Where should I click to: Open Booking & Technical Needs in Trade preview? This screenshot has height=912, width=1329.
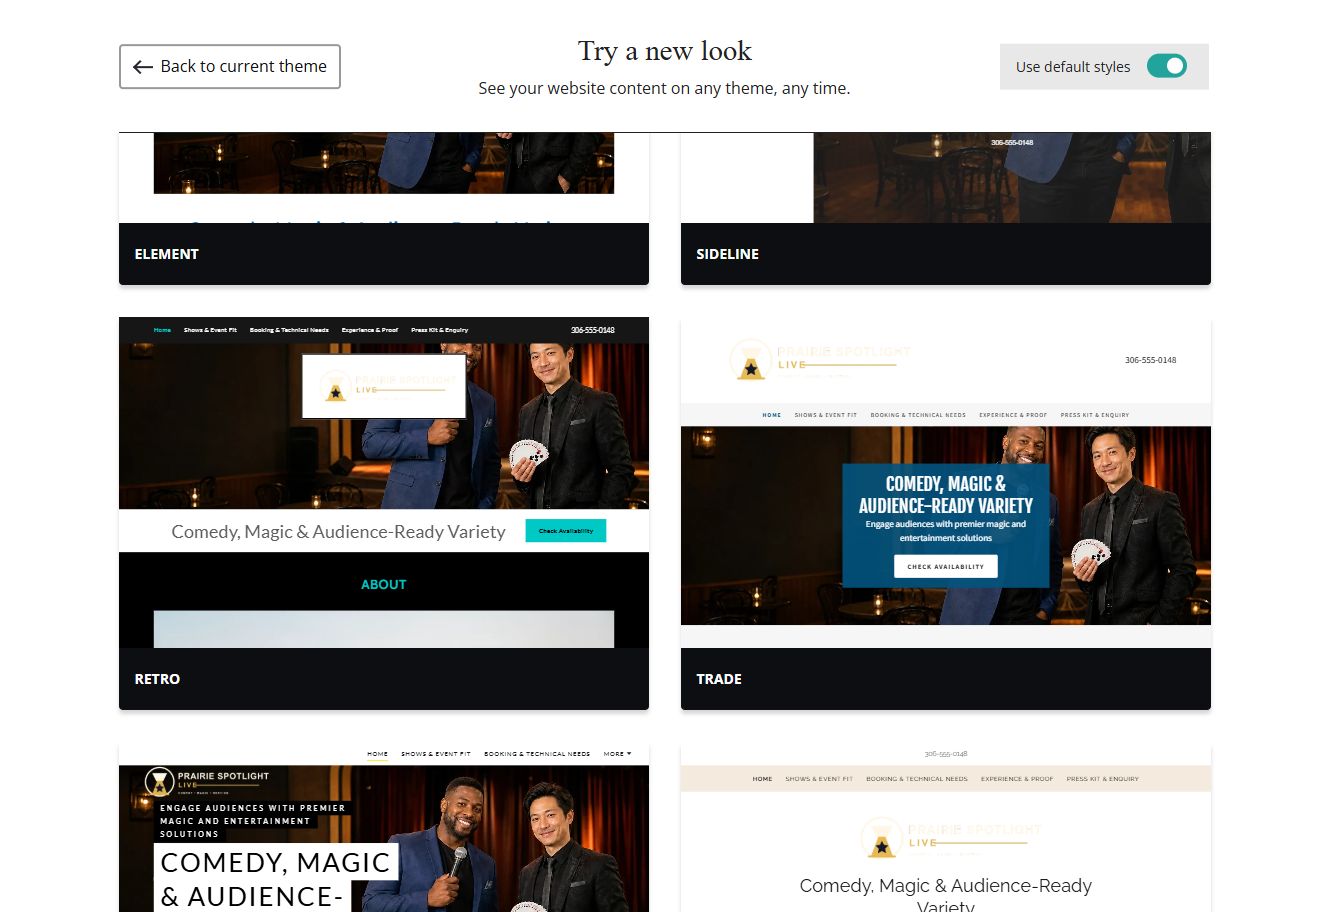click(918, 415)
